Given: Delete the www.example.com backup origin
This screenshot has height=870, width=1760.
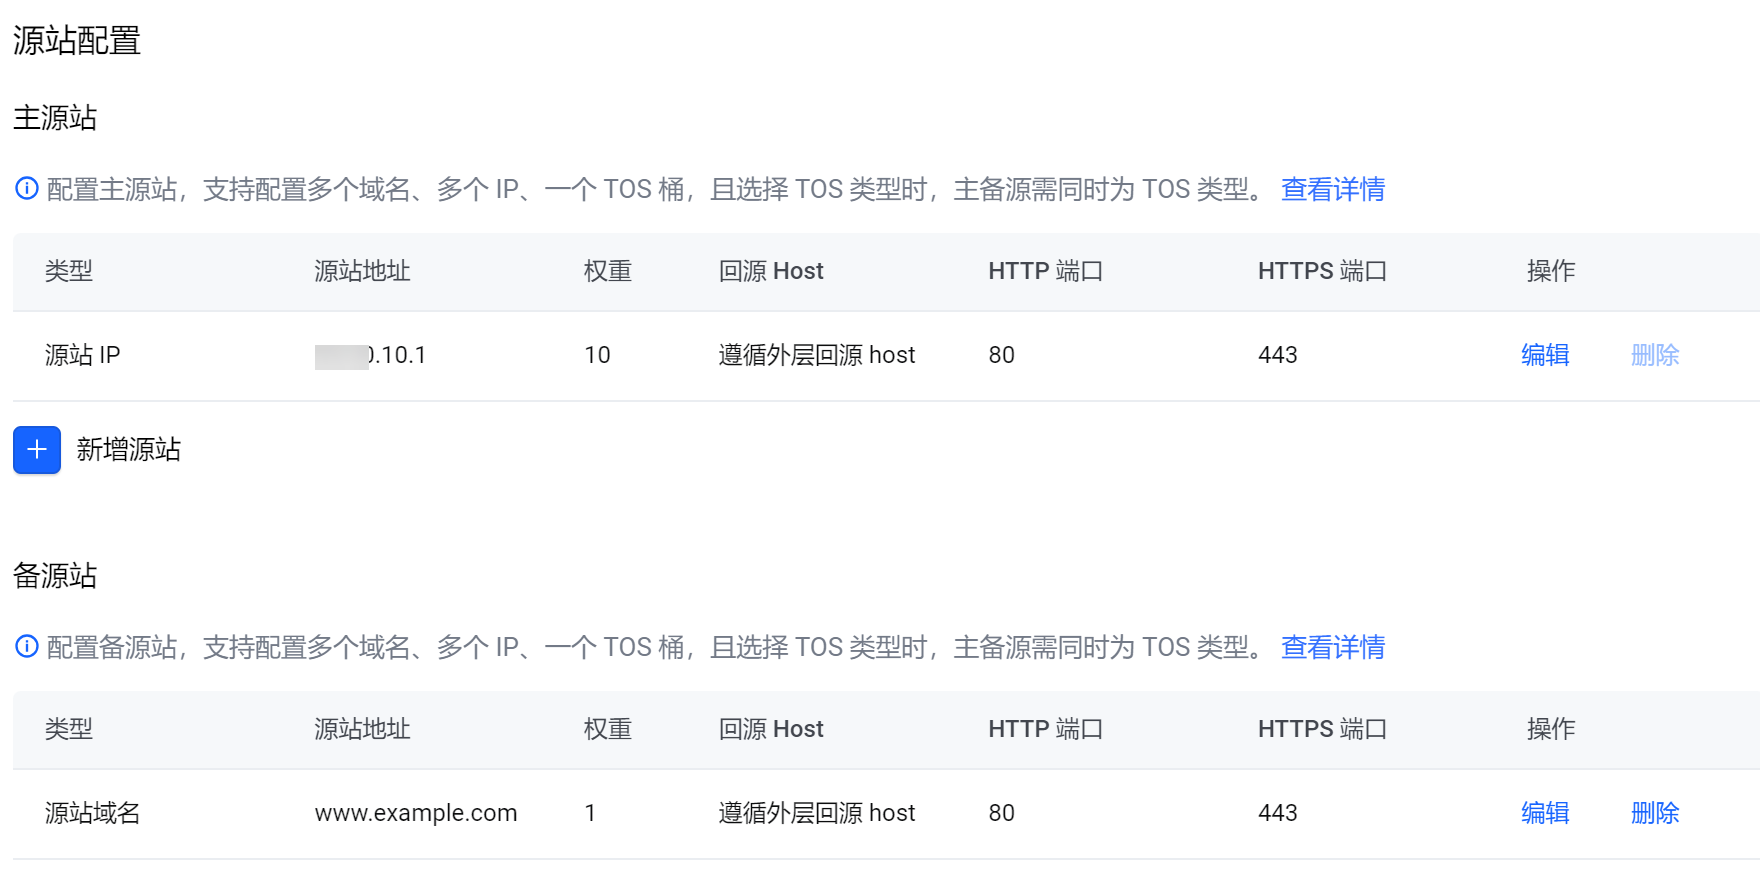Looking at the screenshot, I should click(x=1654, y=813).
